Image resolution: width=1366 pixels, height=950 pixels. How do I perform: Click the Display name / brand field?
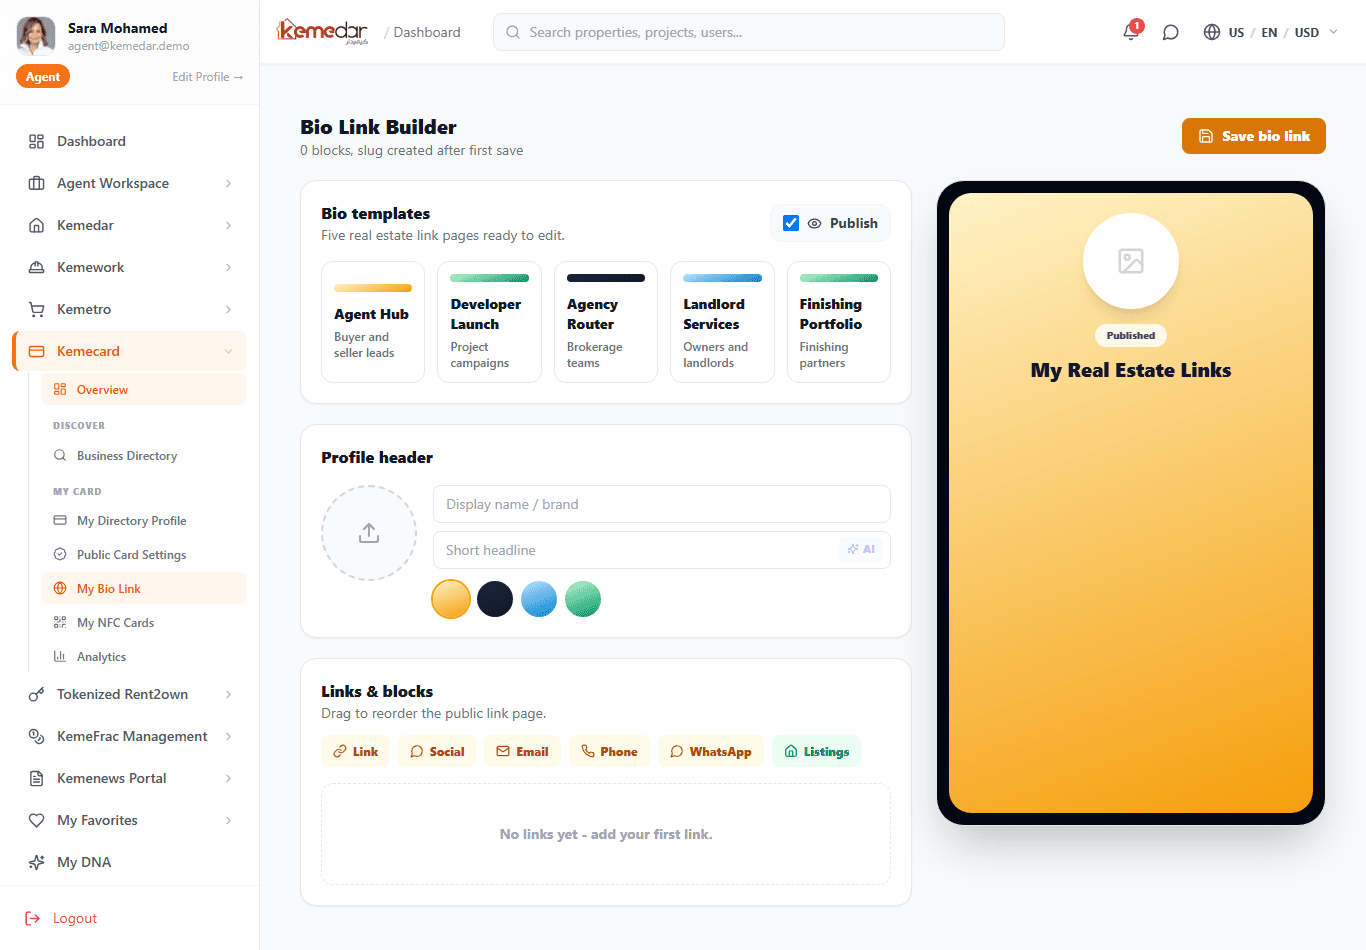(x=662, y=504)
